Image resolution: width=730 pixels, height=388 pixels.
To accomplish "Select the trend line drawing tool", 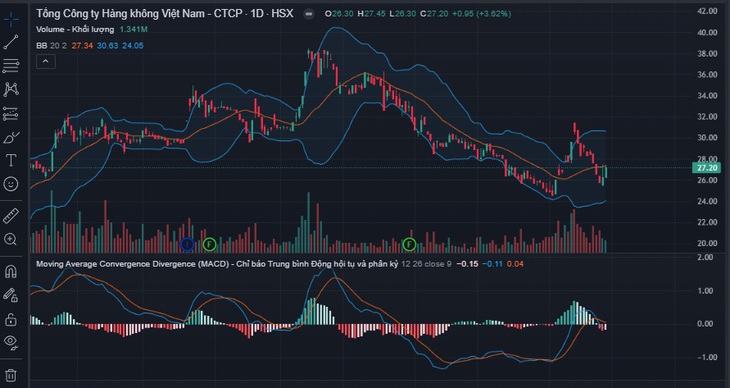I will coord(11,42).
